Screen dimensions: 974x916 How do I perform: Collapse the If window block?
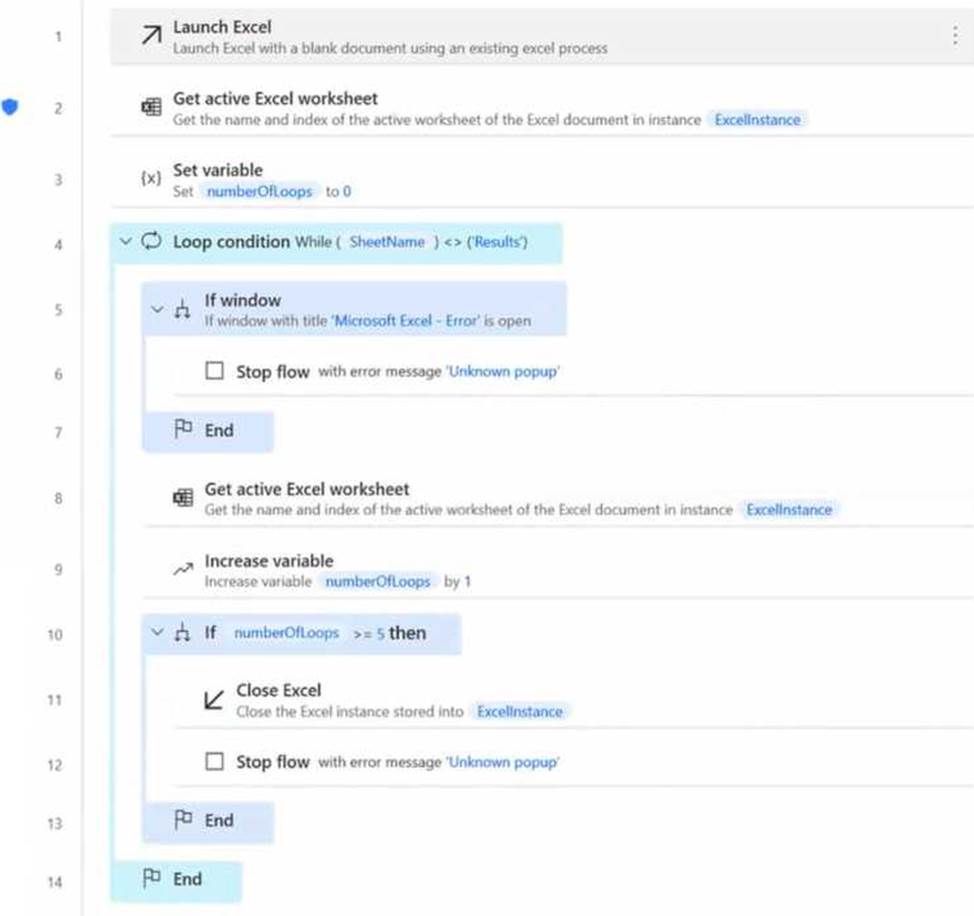click(x=157, y=309)
